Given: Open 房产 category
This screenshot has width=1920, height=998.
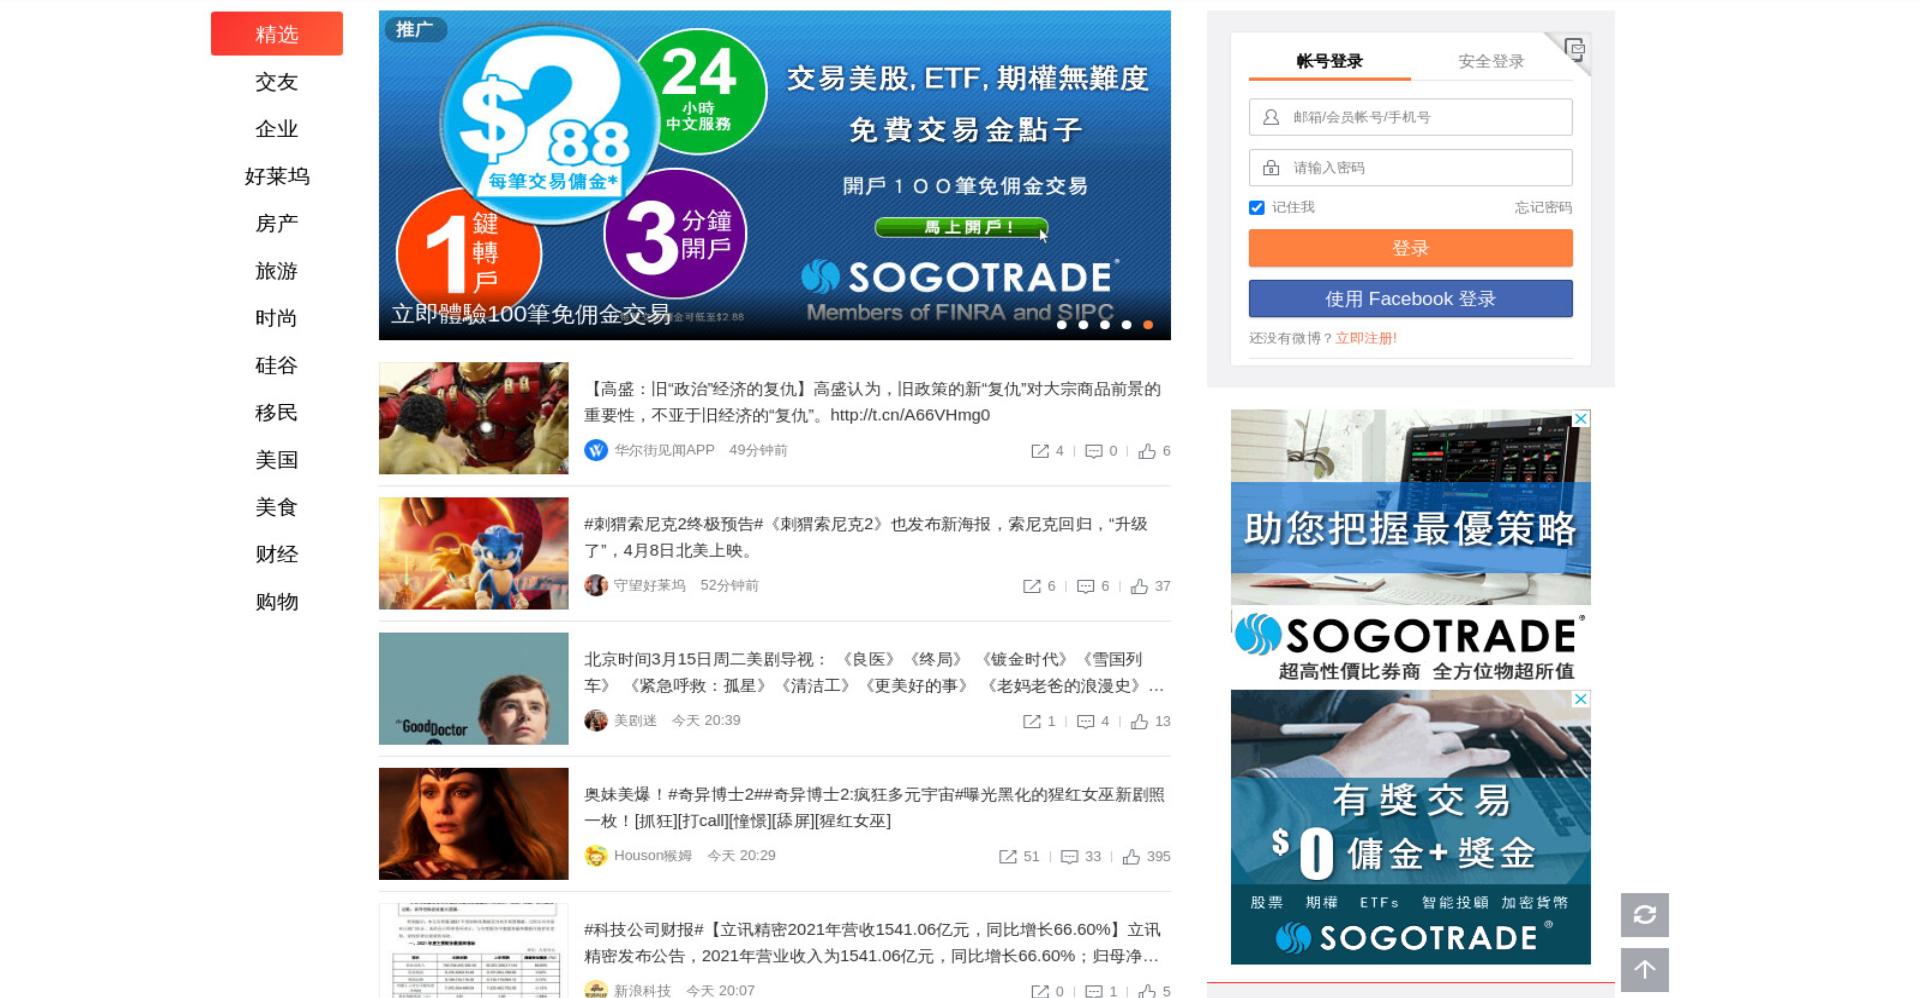Looking at the screenshot, I should (x=277, y=223).
